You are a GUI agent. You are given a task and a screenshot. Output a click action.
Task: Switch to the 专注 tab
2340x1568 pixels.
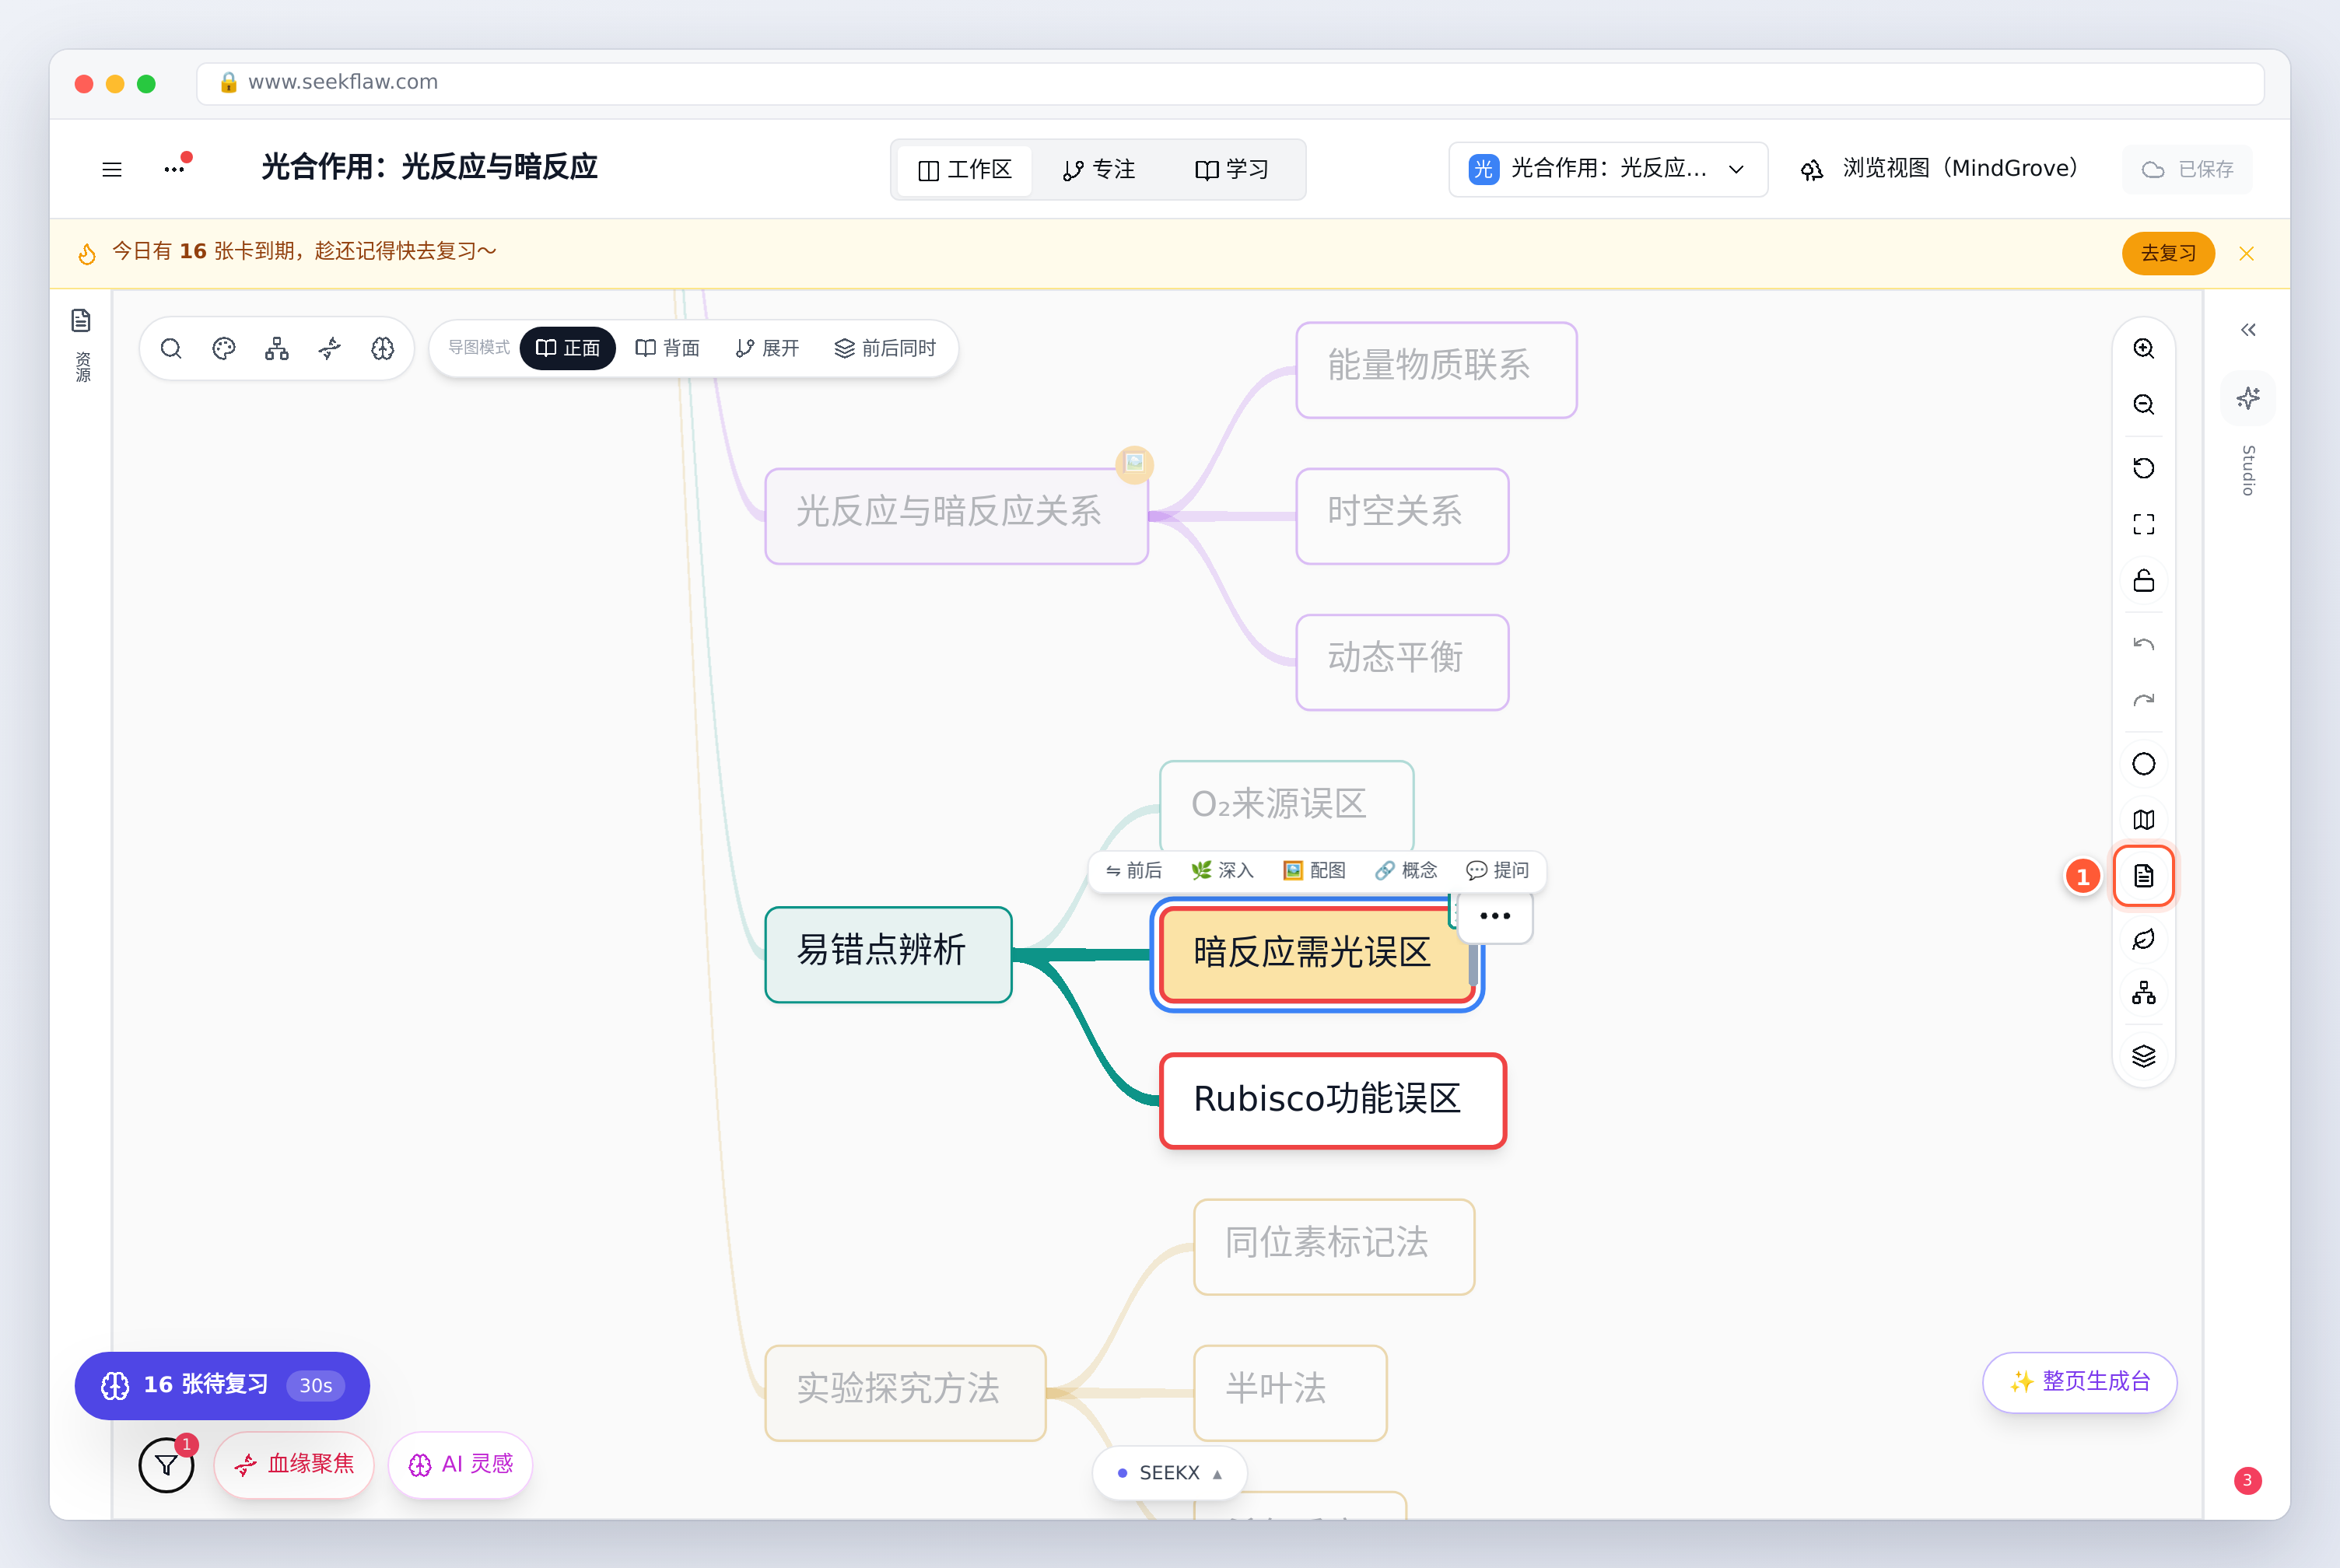[1098, 170]
